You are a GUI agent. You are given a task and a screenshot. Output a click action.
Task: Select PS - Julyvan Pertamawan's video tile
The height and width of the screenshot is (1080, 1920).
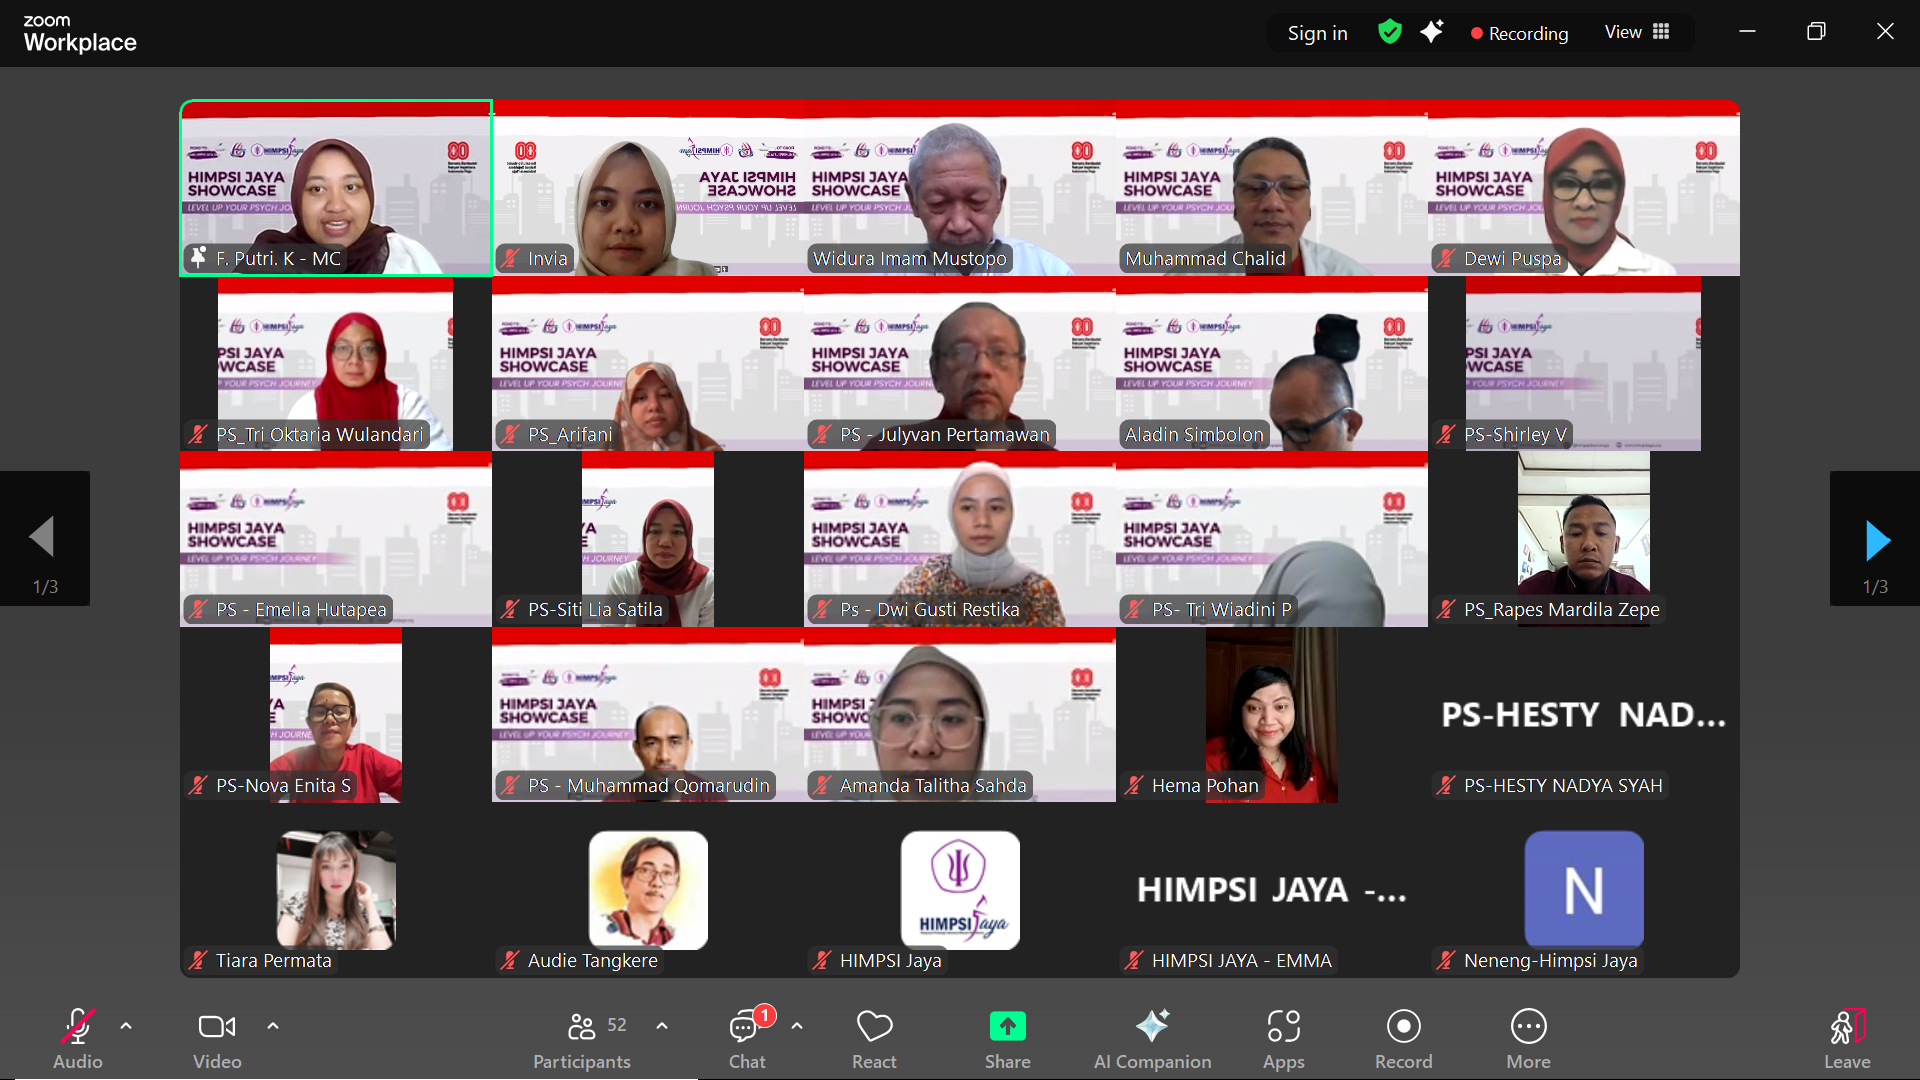(x=960, y=364)
